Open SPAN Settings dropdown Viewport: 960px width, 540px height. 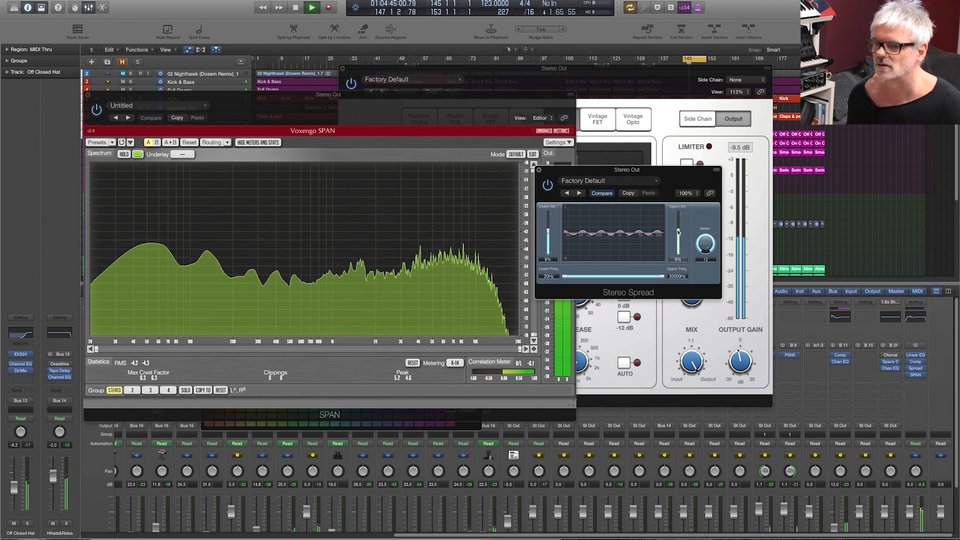pyautogui.click(x=558, y=142)
